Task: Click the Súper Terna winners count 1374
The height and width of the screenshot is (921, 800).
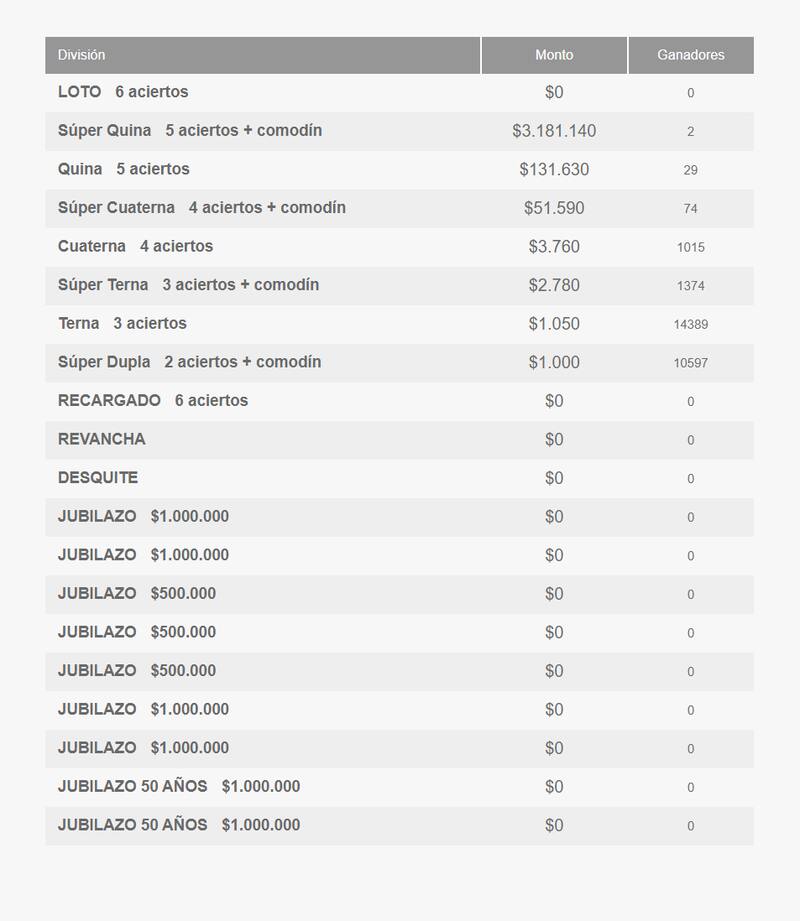Action: click(x=690, y=286)
